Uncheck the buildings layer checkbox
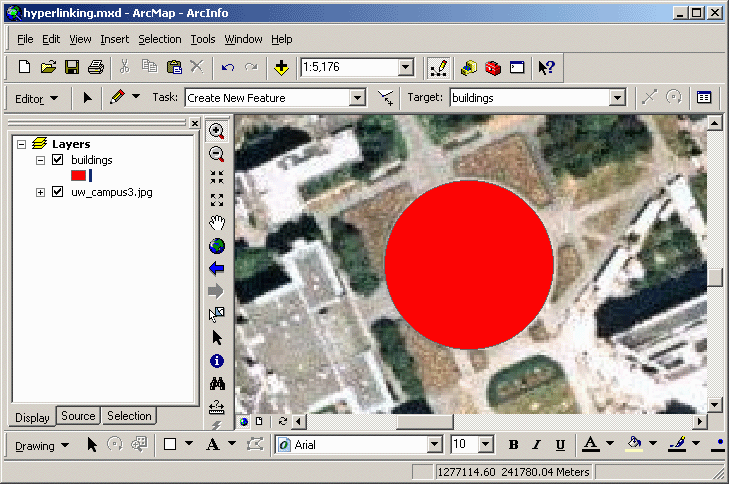 (58, 160)
